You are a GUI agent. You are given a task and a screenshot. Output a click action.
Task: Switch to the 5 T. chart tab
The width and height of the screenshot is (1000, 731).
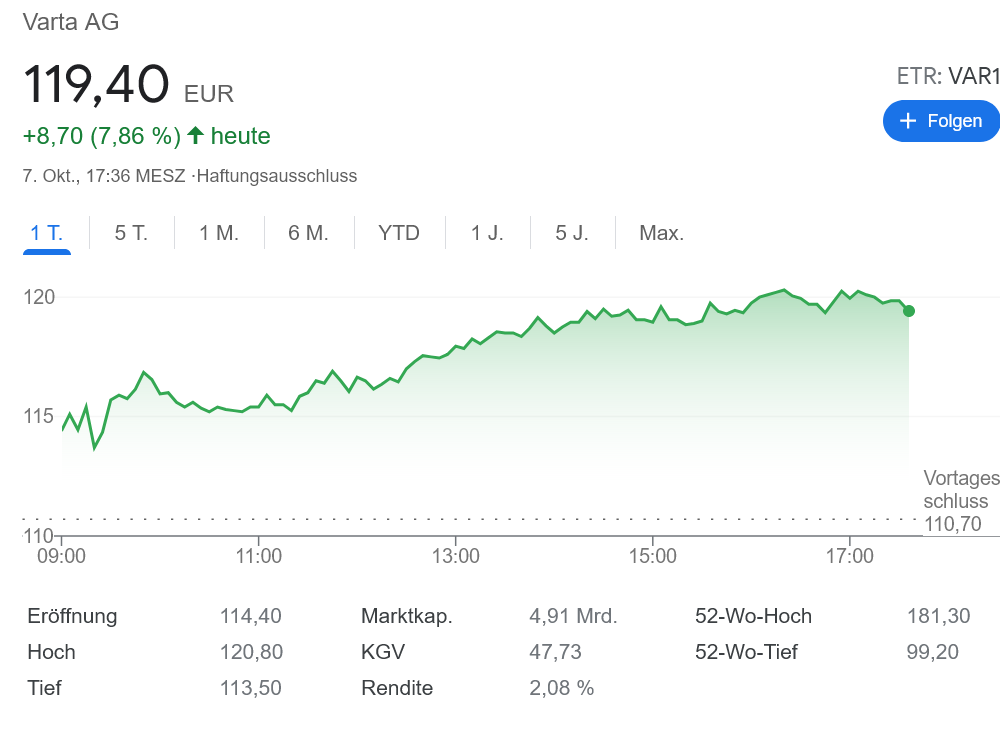[x=131, y=233]
